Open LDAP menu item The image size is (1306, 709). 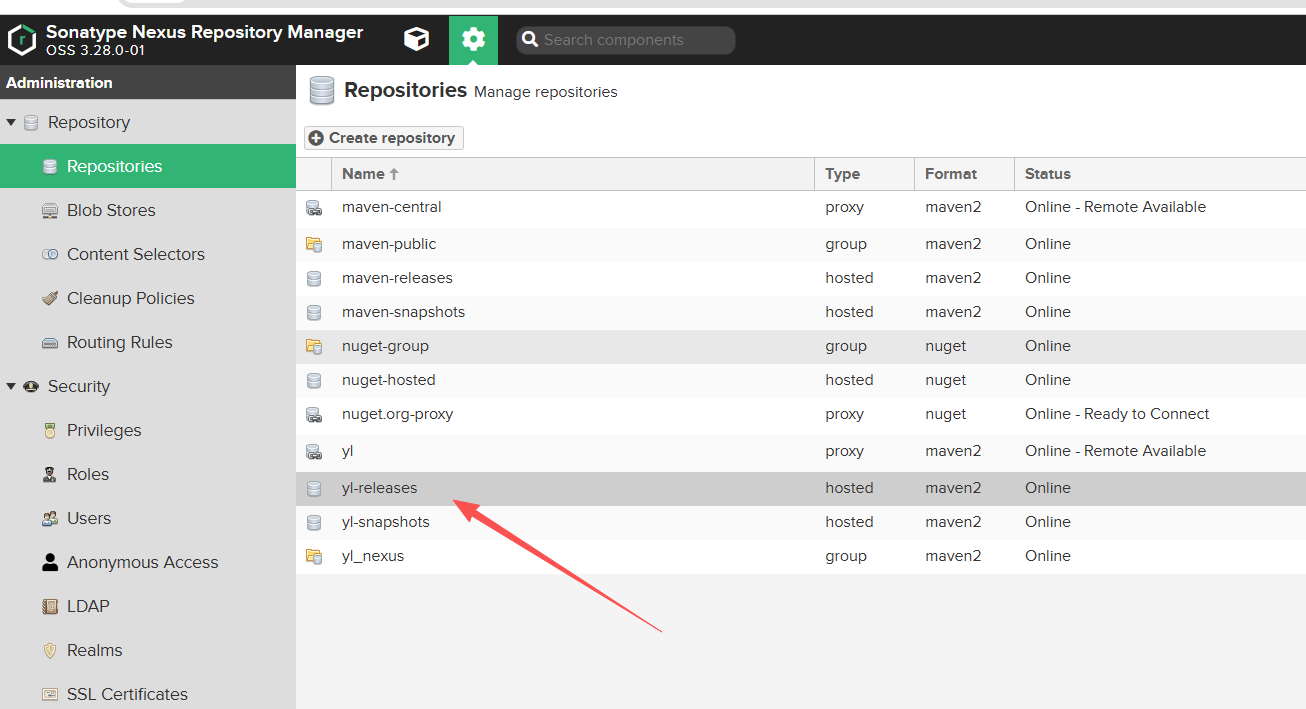148,606
